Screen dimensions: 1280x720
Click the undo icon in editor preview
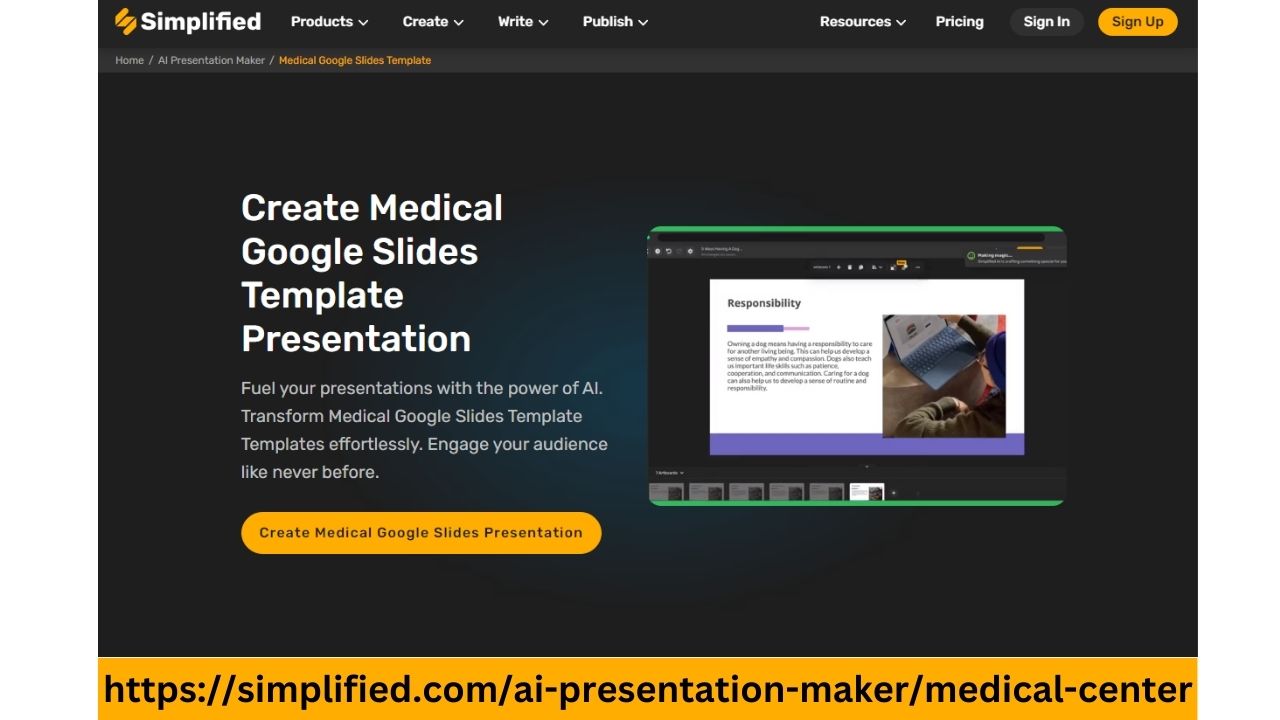[x=668, y=251]
